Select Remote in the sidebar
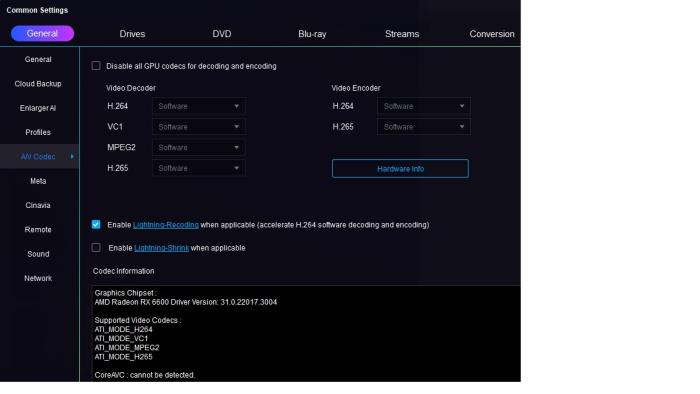 tap(38, 230)
